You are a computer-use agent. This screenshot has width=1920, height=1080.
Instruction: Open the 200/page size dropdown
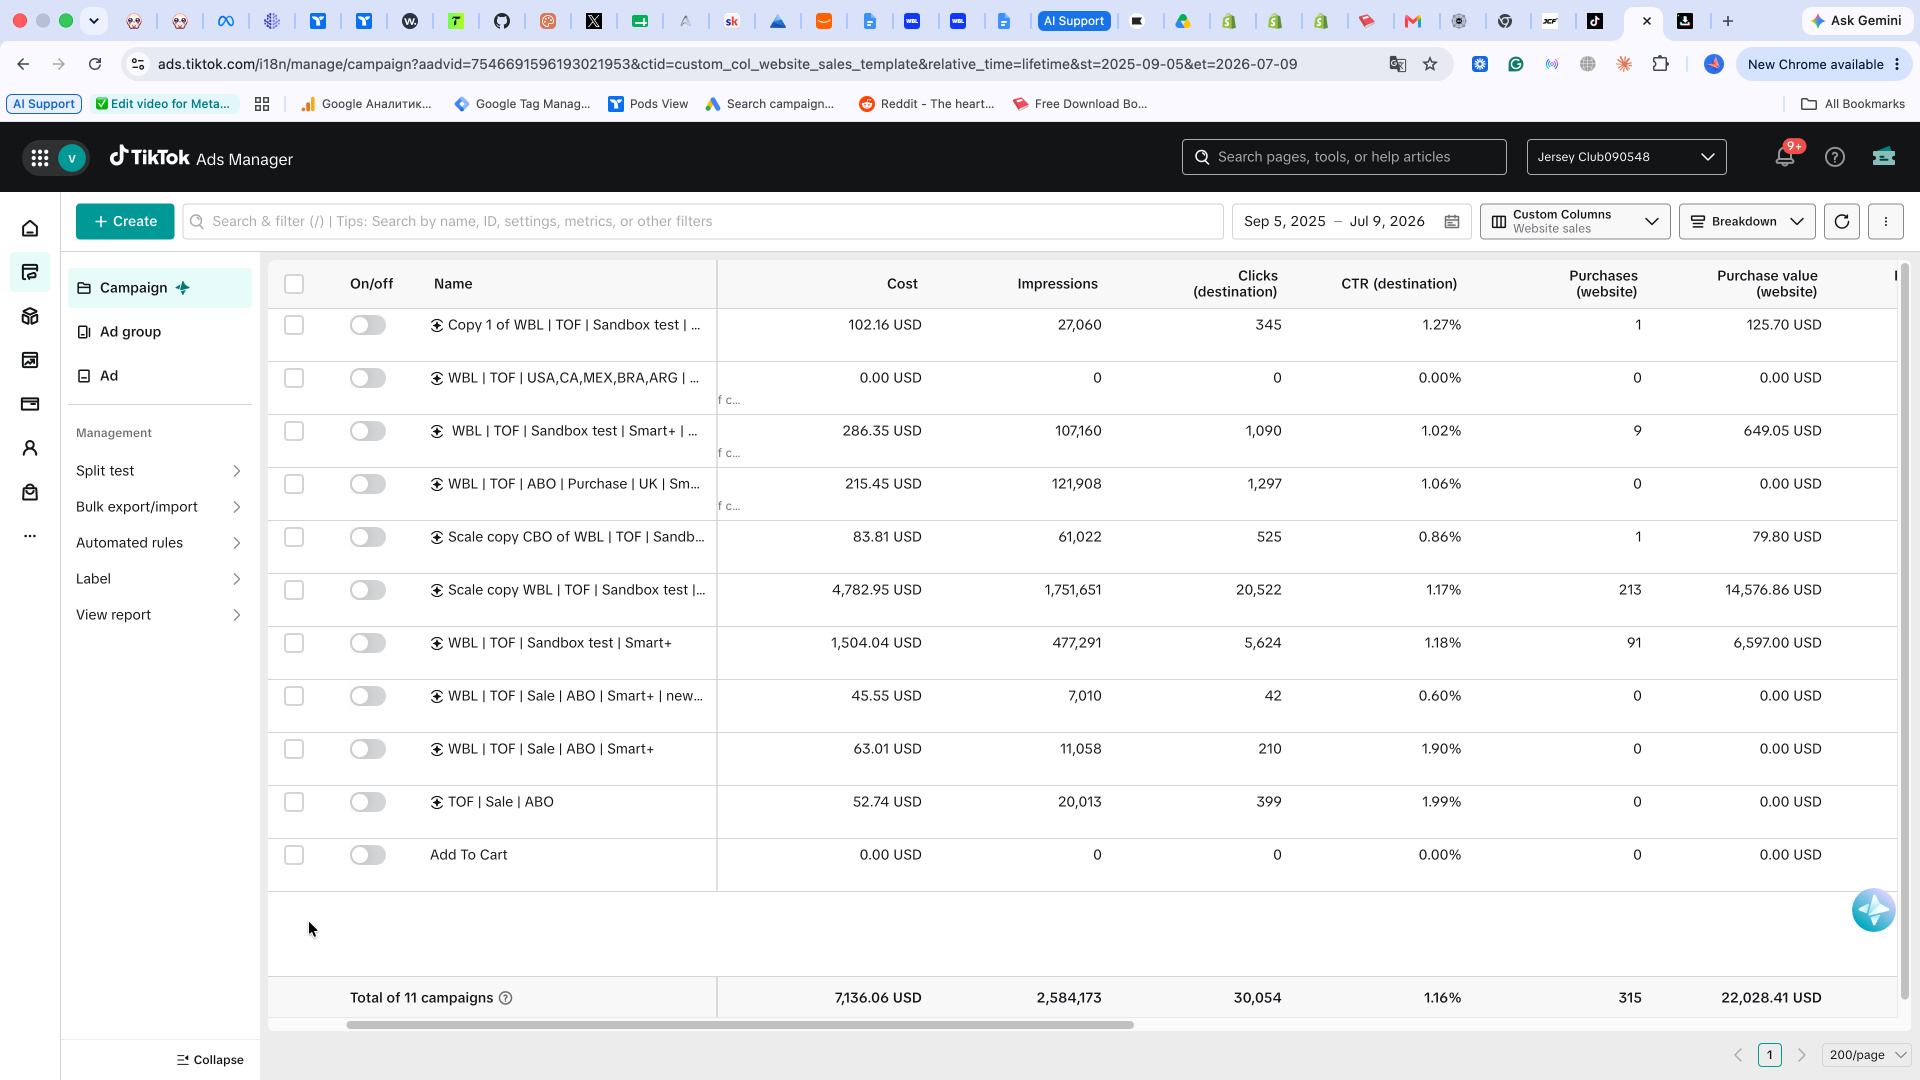(x=1867, y=1055)
